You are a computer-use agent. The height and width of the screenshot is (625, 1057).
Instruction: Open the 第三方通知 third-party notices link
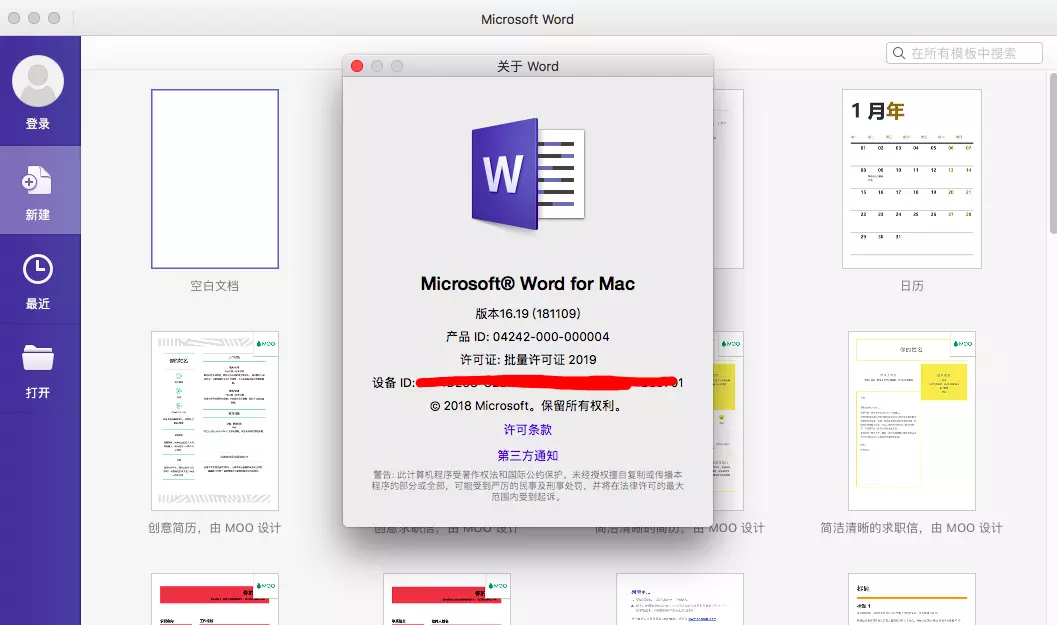click(528, 455)
